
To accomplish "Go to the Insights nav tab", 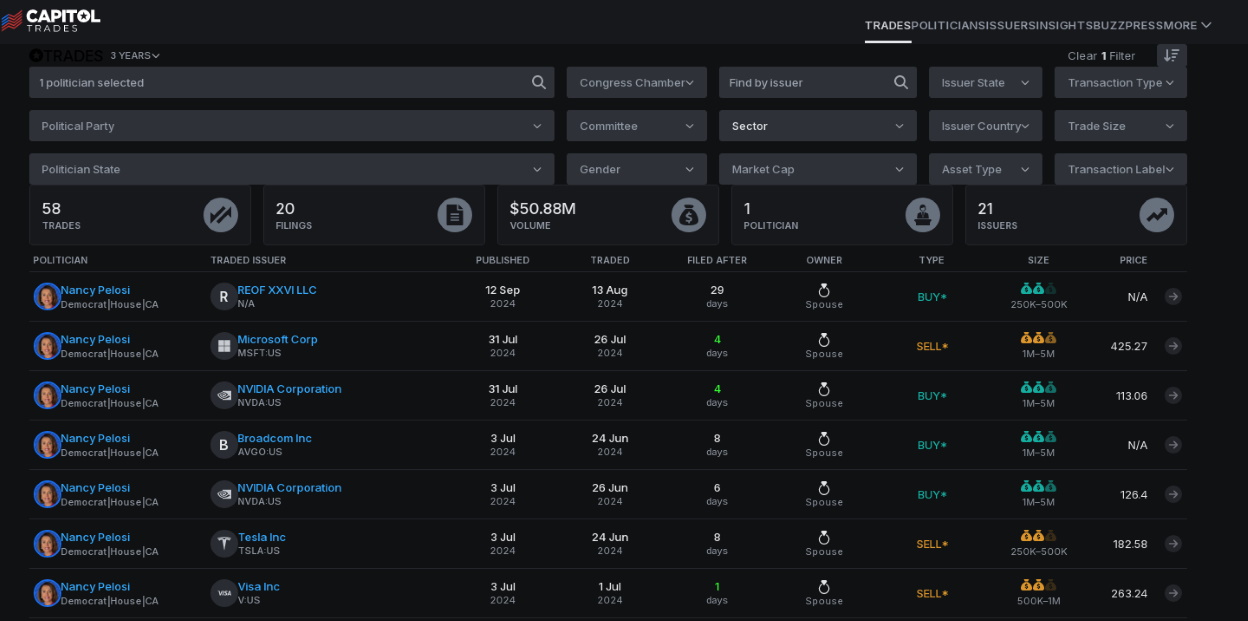I will tap(1064, 25).
